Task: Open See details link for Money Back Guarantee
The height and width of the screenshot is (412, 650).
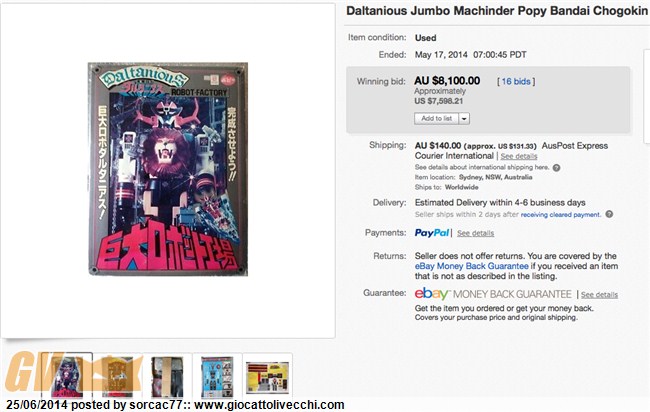Action: tap(599, 295)
